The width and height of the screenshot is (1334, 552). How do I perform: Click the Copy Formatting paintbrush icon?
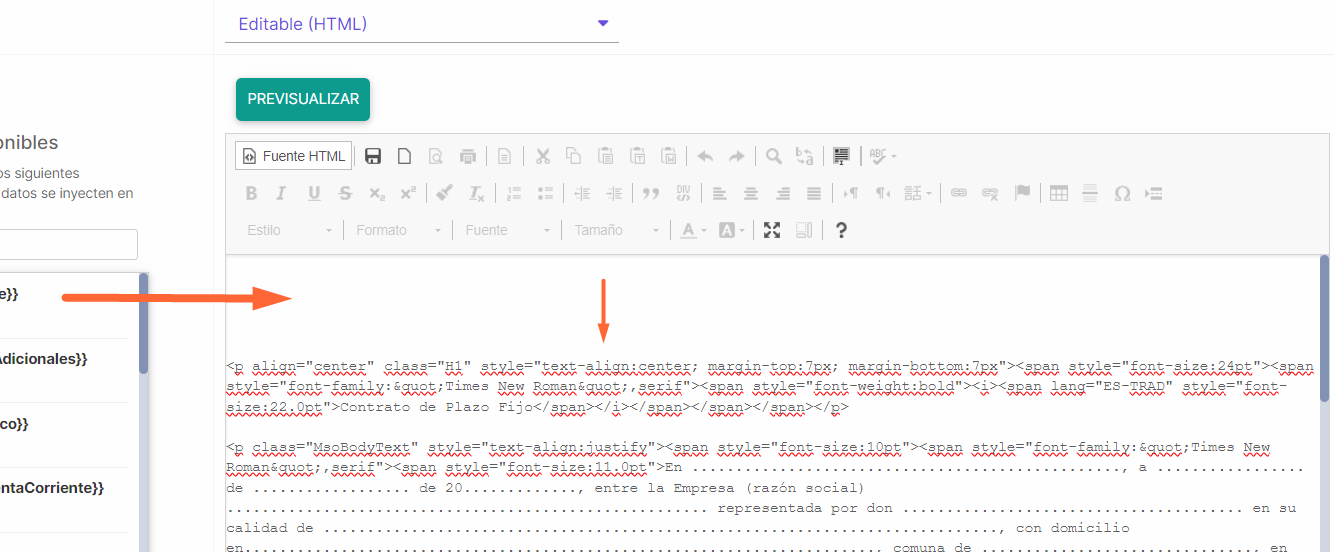pos(445,193)
